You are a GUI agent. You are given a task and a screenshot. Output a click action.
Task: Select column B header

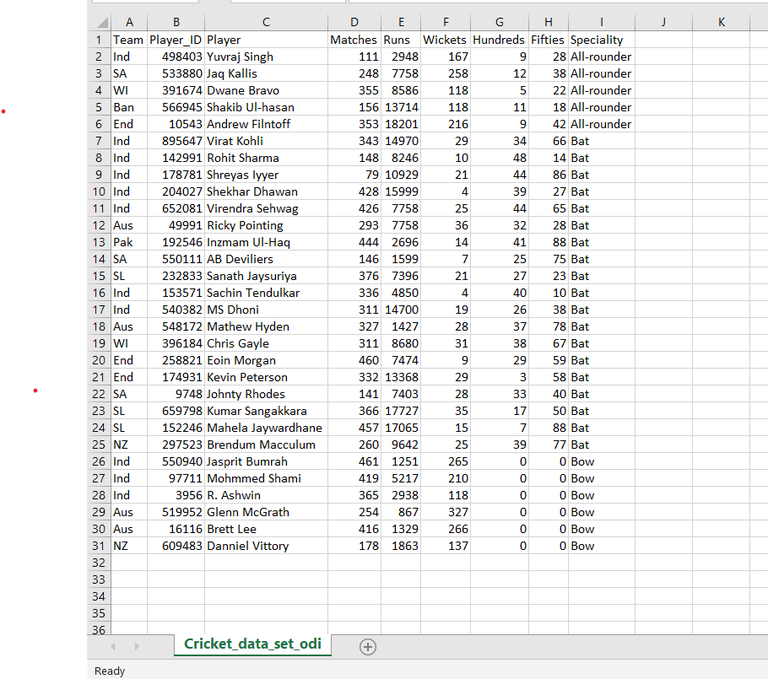click(176, 22)
